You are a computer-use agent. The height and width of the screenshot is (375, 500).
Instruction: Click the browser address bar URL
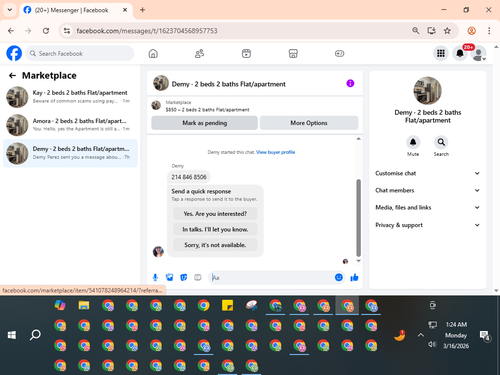point(147,31)
